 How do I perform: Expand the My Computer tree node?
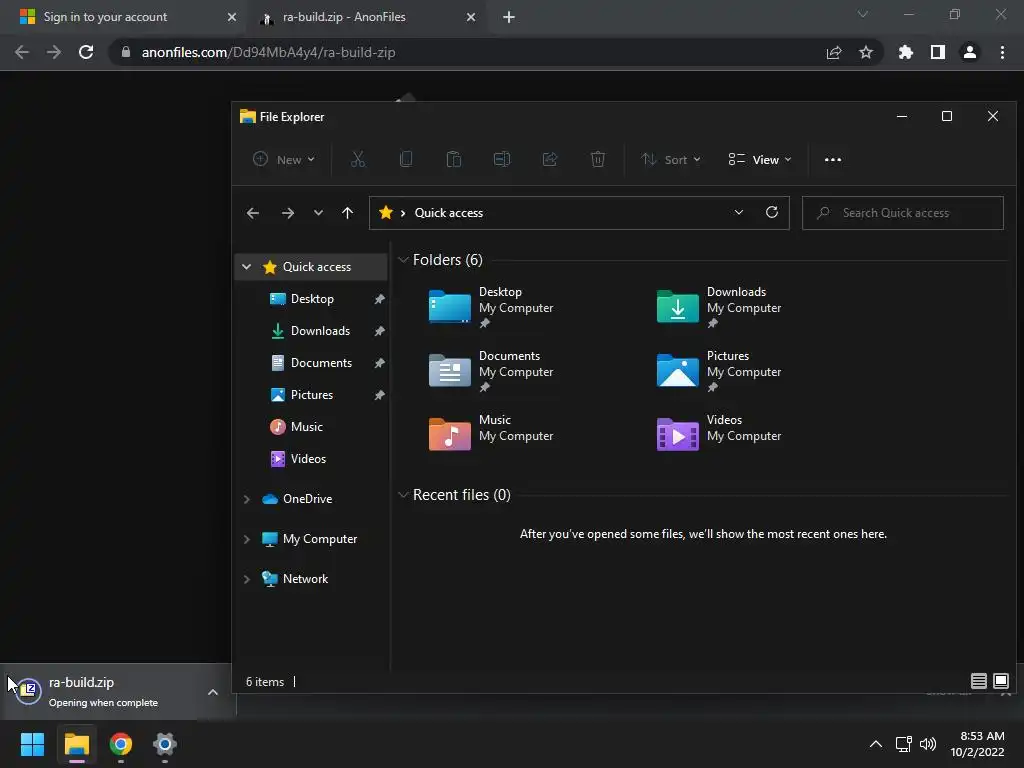[x=246, y=539]
